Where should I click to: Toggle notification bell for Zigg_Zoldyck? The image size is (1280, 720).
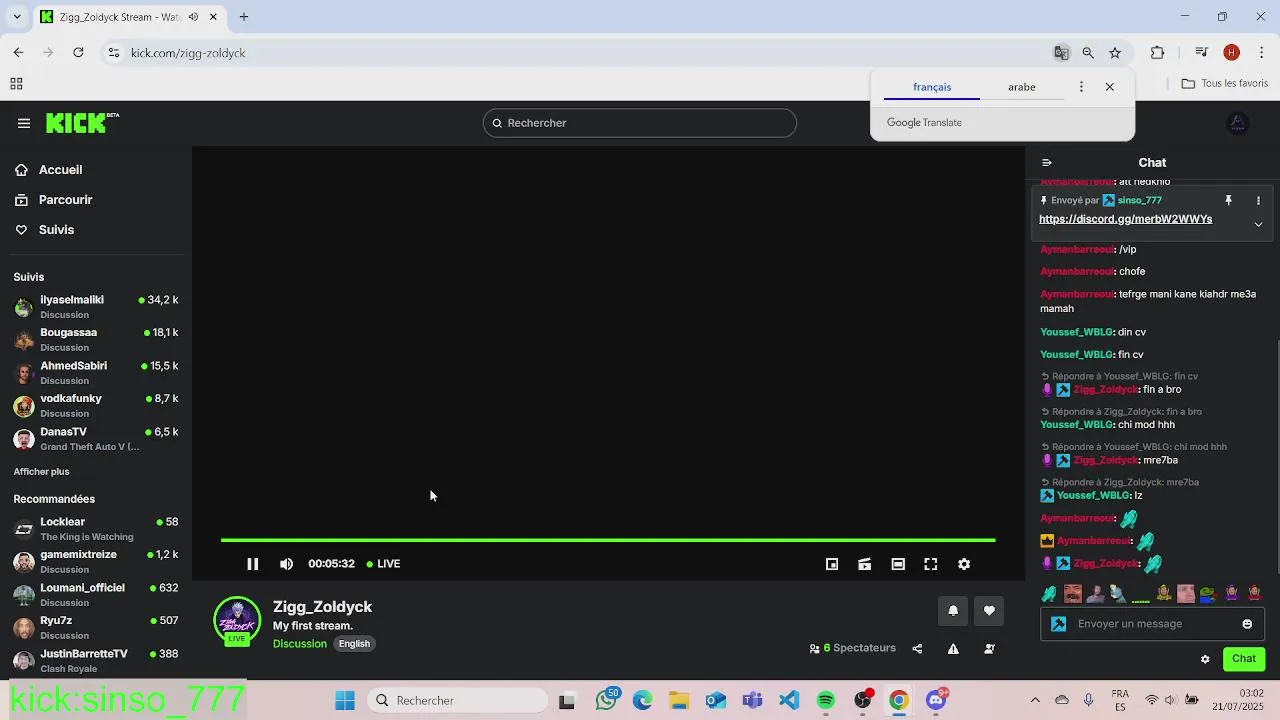(x=953, y=611)
